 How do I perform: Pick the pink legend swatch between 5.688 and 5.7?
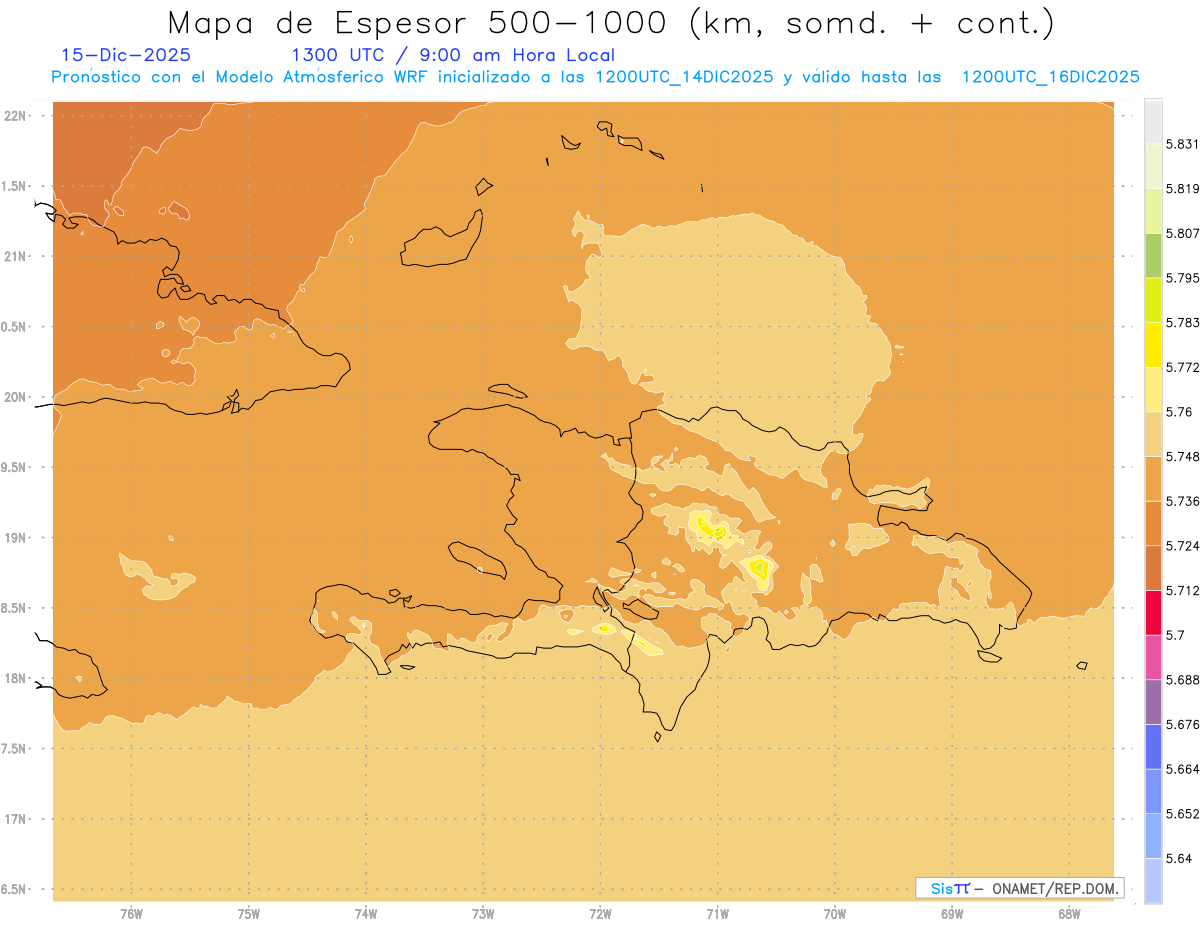[1153, 657]
